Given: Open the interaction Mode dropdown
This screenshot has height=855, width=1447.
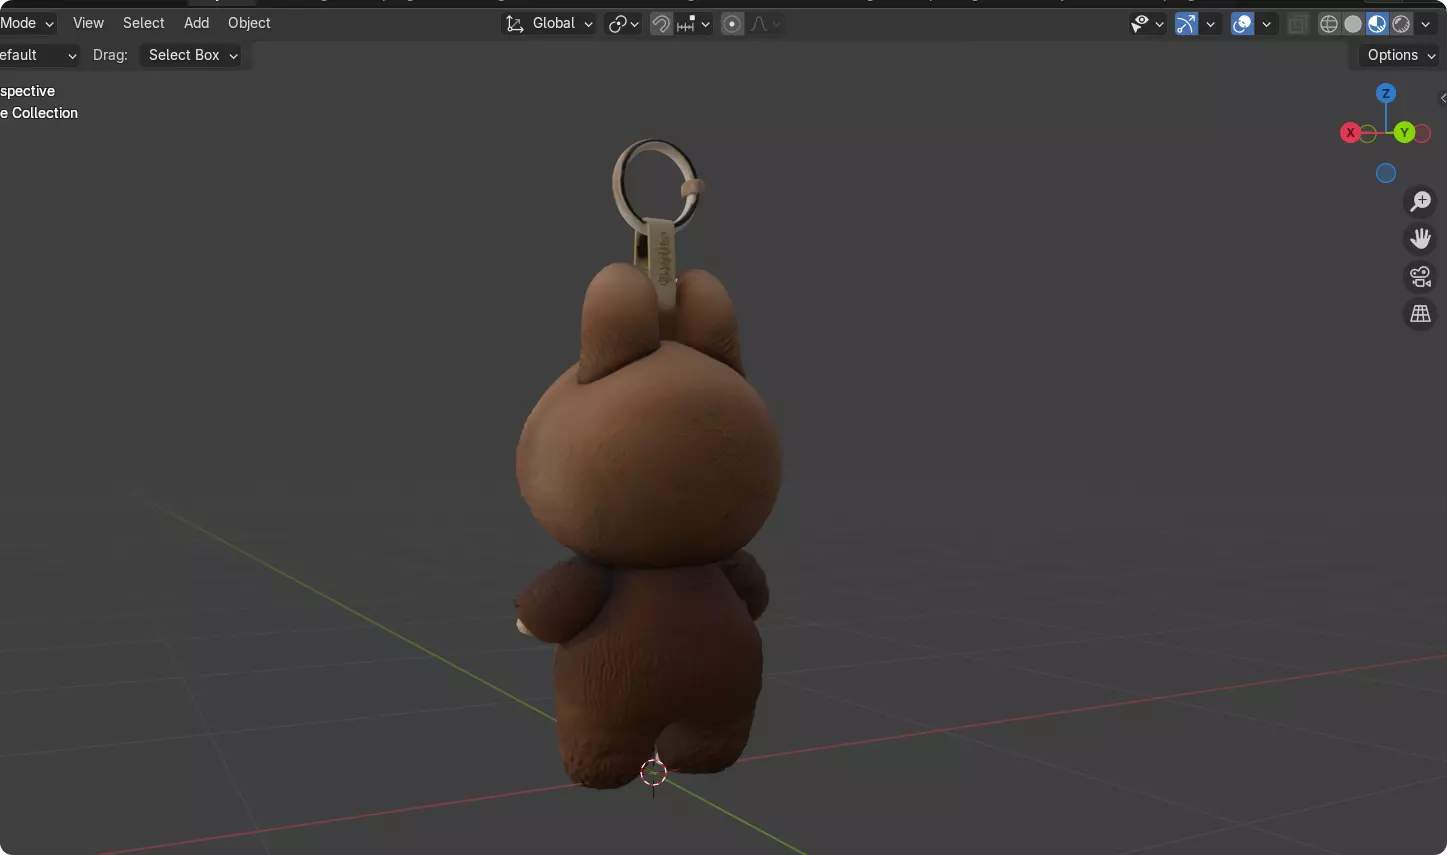Looking at the screenshot, I should [x=27, y=23].
